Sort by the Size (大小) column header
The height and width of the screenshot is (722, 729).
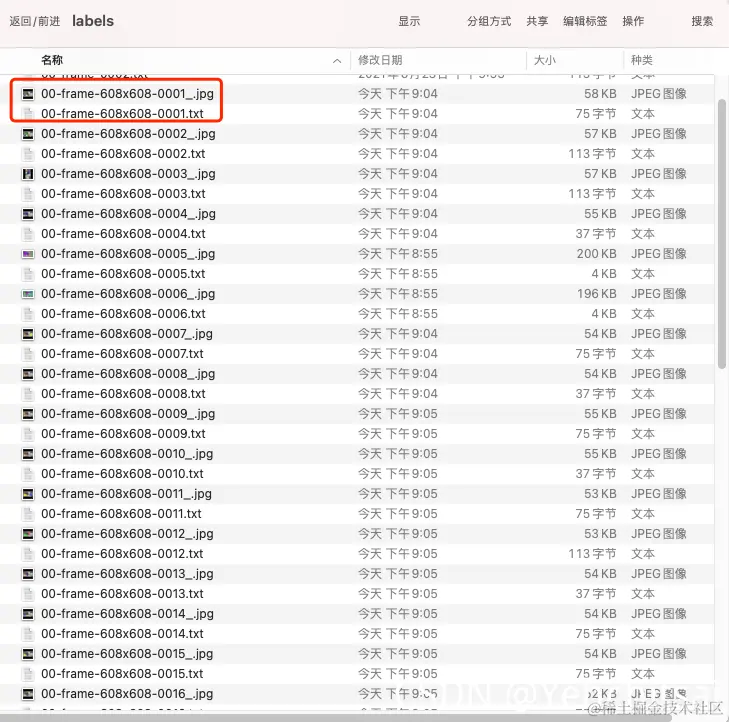pyautogui.click(x=544, y=60)
